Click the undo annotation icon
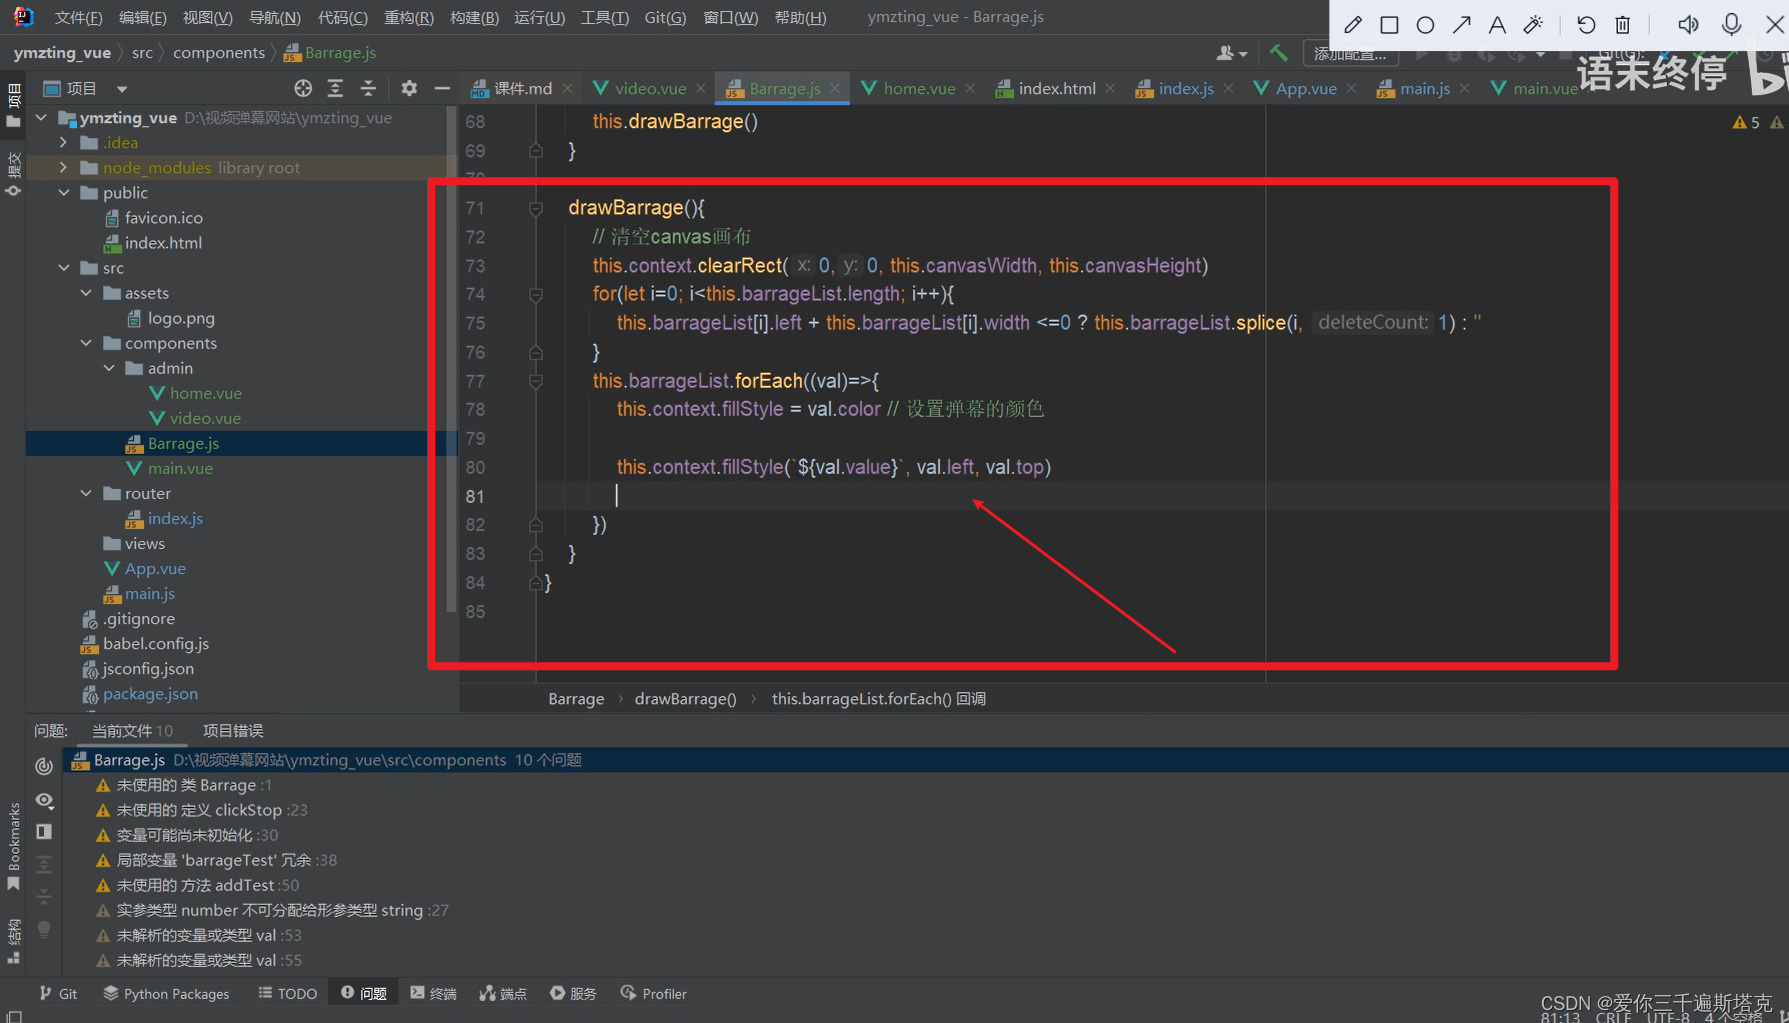The width and height of the screenshot is (1789, 1023). click(1586, 25)
